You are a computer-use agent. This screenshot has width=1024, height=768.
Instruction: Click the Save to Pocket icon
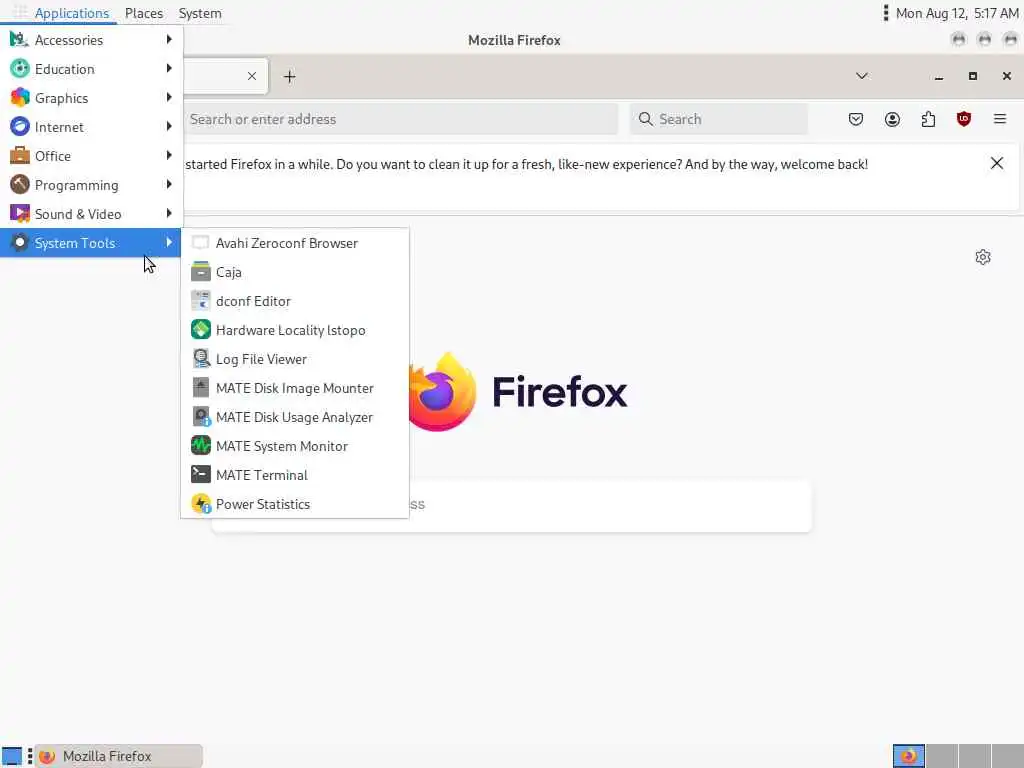pyautogui.click(x=856, y=119)
